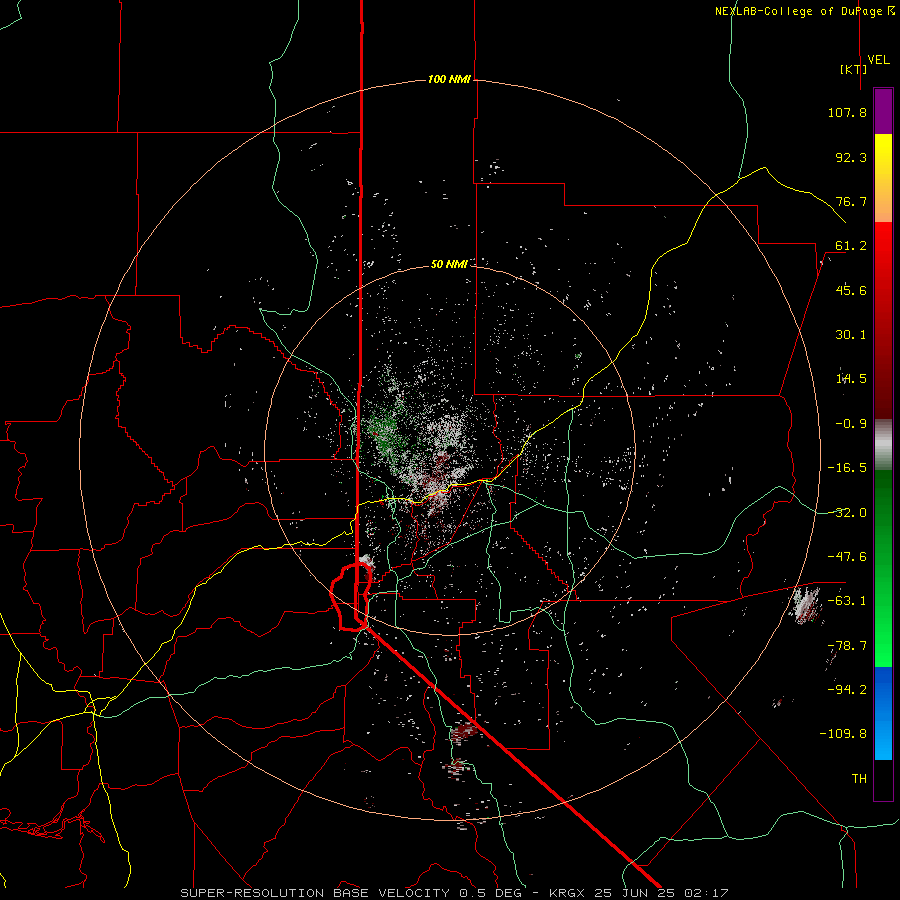The height and width of the screenshot is (900, 900).
Task: Click the -0.9 legend value
Action: (x=851, y=424)
